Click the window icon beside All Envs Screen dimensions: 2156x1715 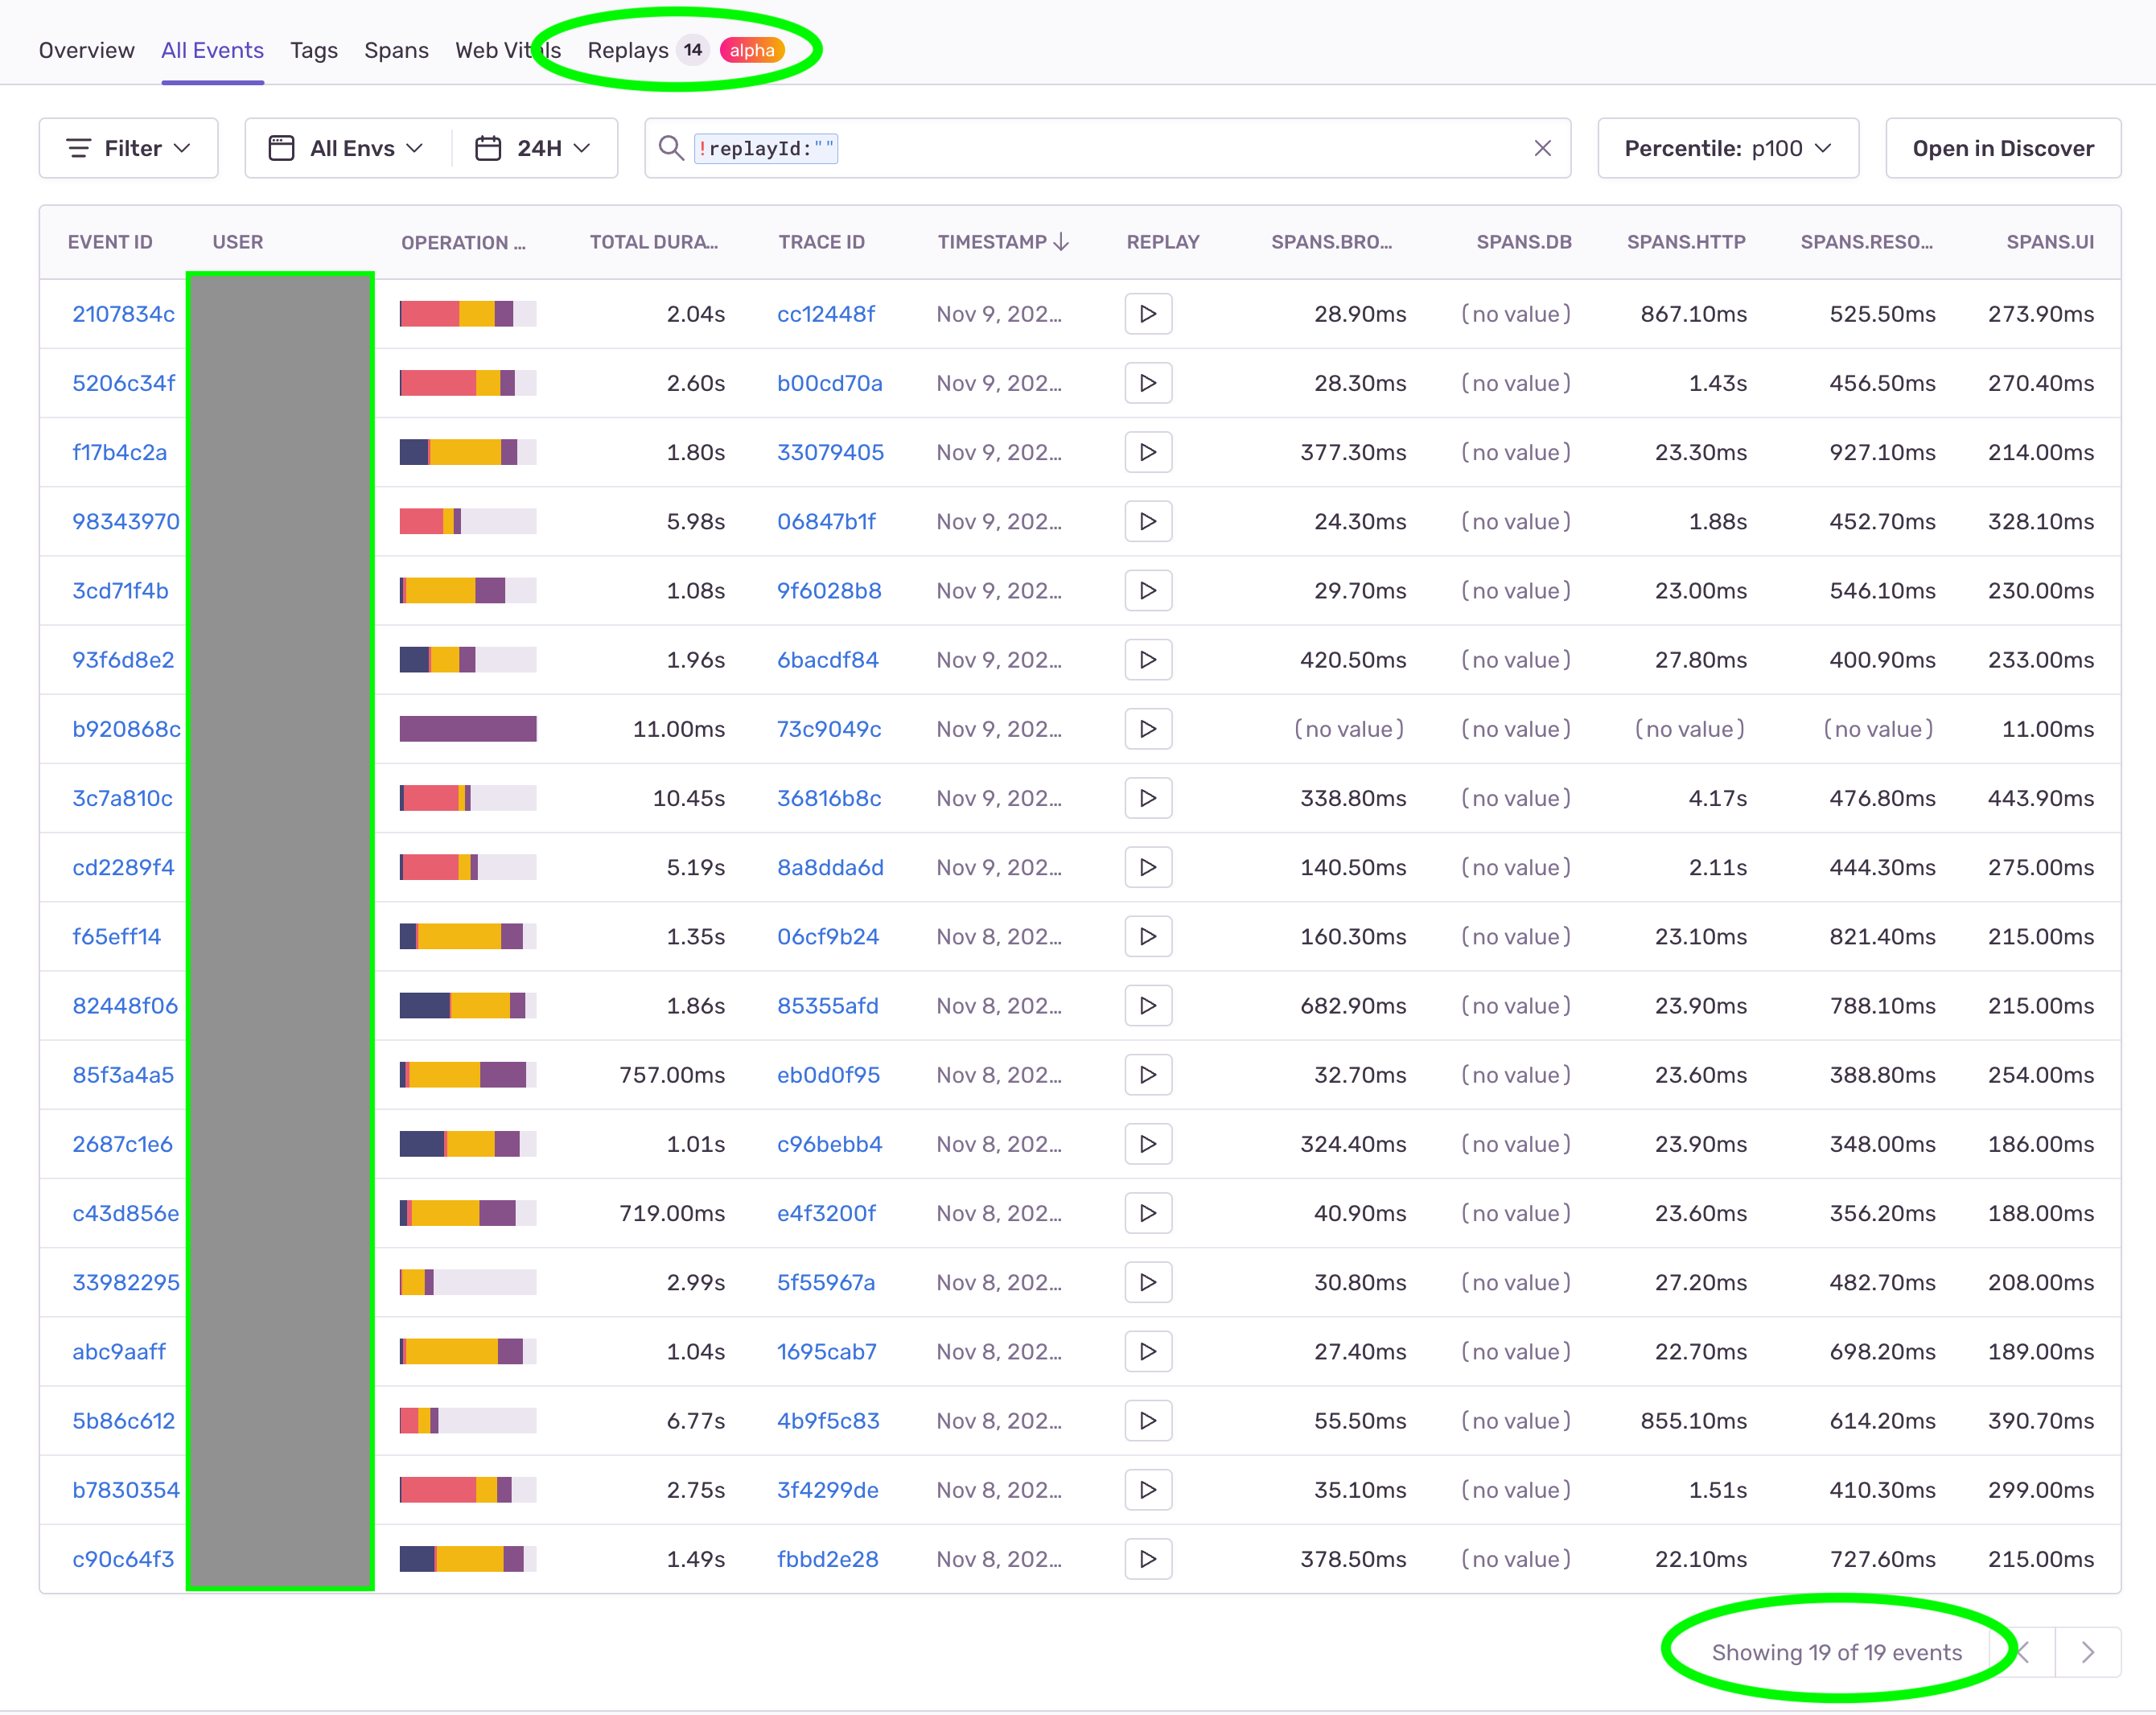281,147
